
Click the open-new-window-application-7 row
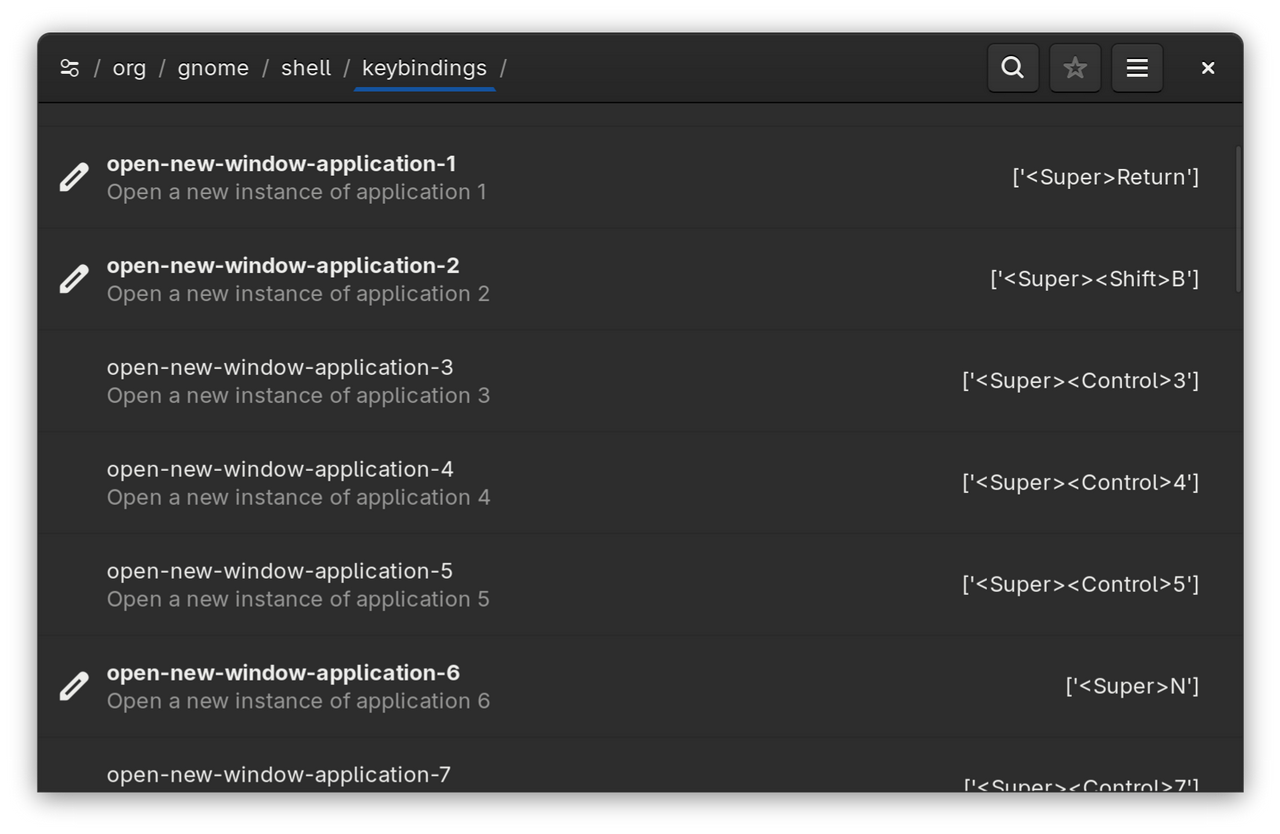[279, 775]
